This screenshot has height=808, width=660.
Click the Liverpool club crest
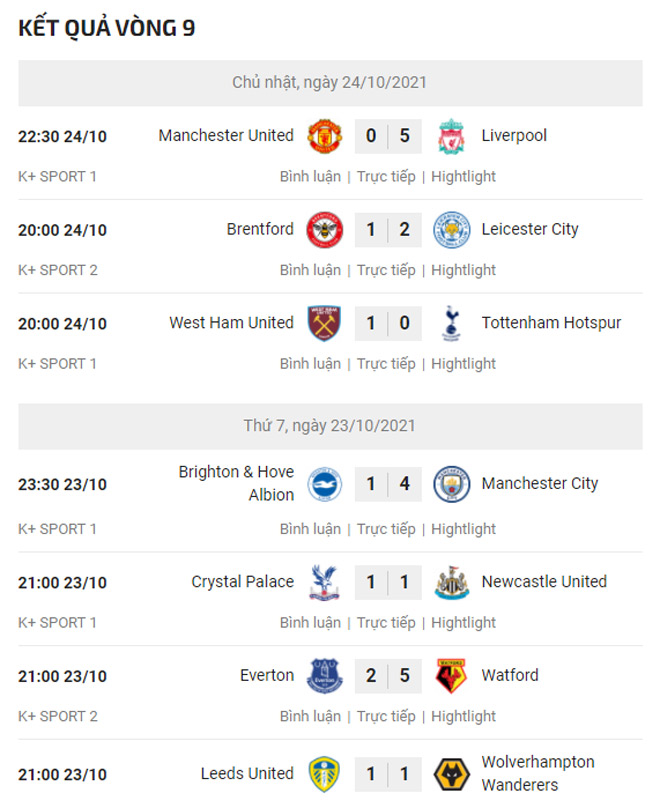click(x=451, y=136)
